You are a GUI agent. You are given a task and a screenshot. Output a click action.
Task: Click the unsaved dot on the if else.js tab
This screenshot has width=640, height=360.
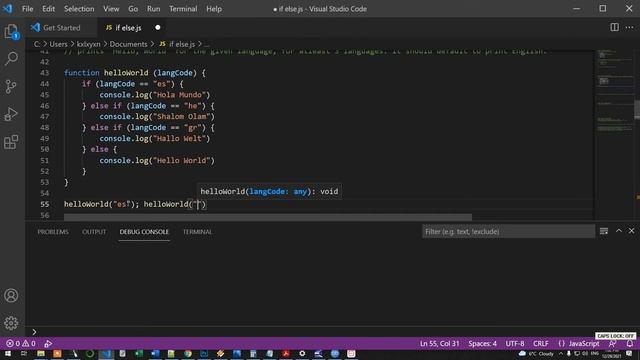[x=158, y=28]
